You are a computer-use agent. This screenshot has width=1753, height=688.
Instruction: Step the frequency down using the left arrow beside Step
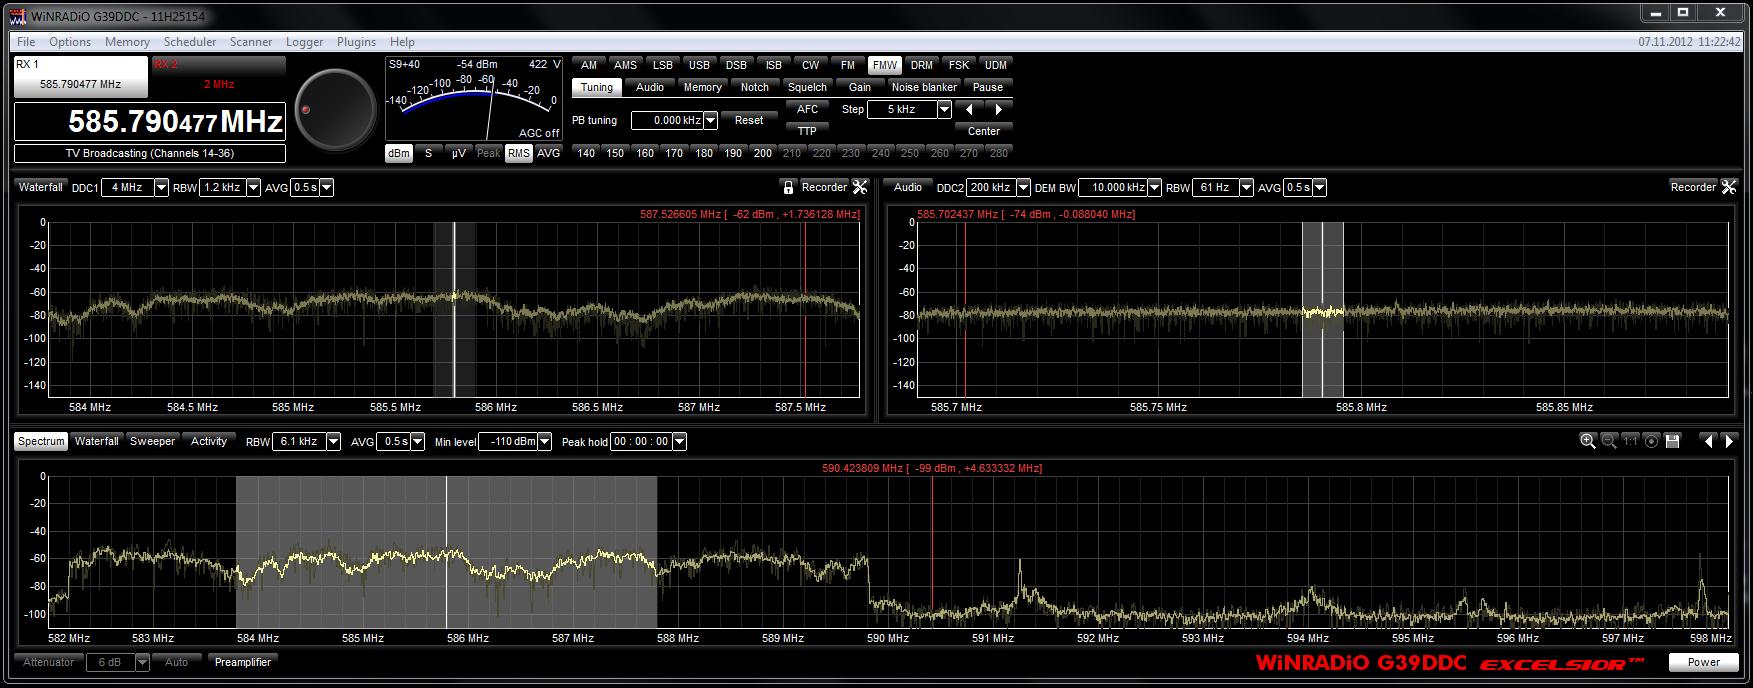(968, 109)
